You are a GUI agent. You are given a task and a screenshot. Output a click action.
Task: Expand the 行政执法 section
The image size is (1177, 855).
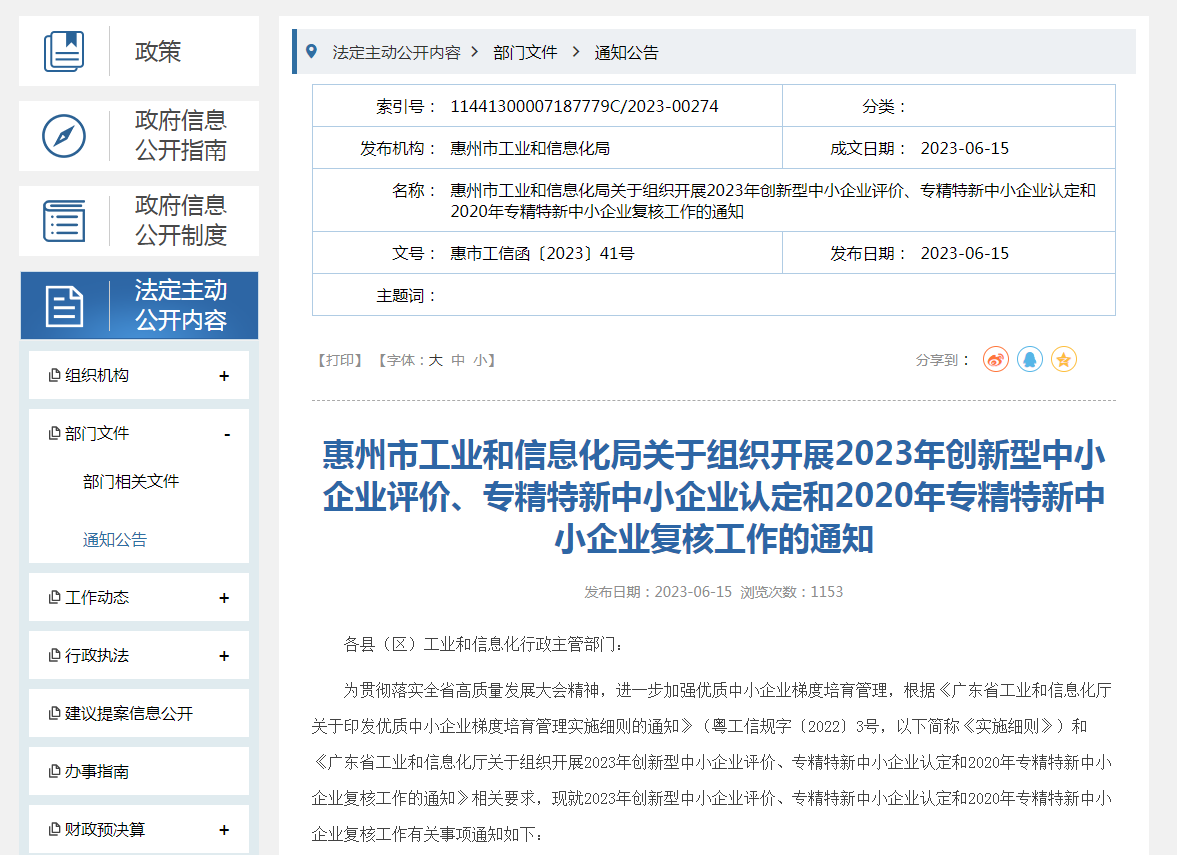click(x=224, y=656)
